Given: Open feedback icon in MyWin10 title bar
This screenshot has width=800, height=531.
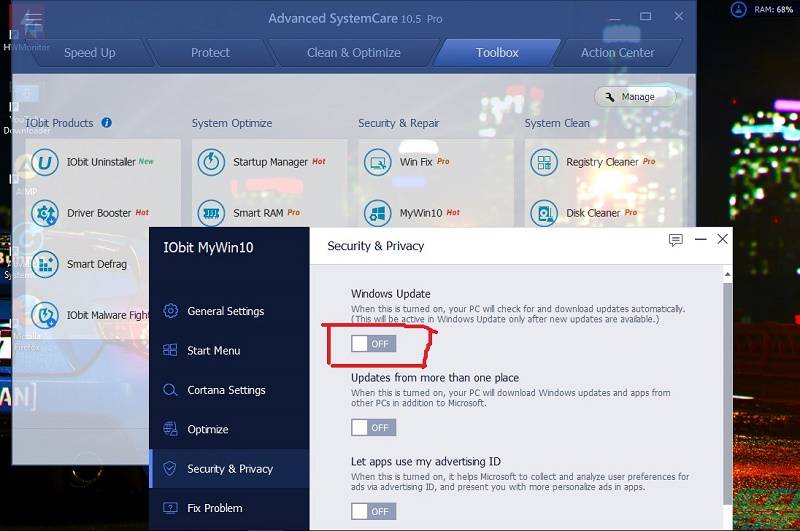Looking at the screenshot, I should [676, 240].
